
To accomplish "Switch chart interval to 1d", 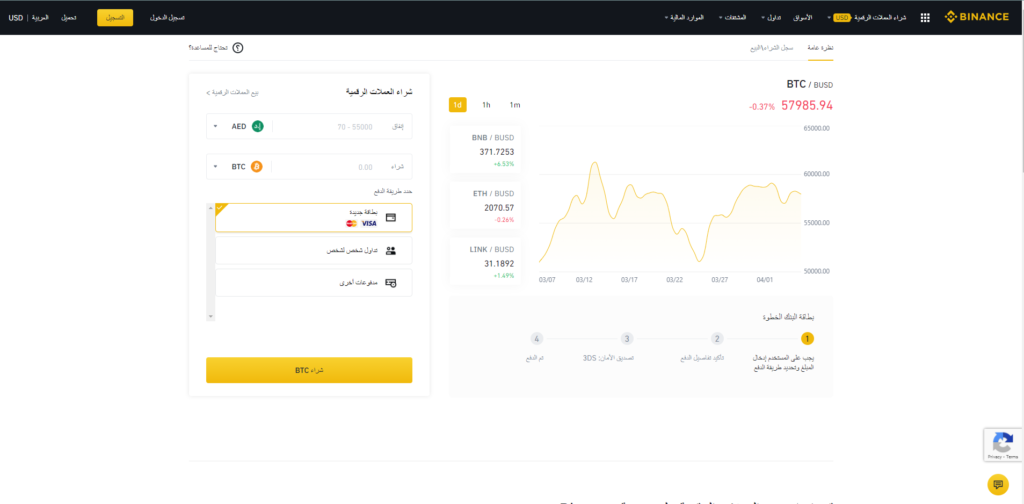I will (x=458, y=104).
